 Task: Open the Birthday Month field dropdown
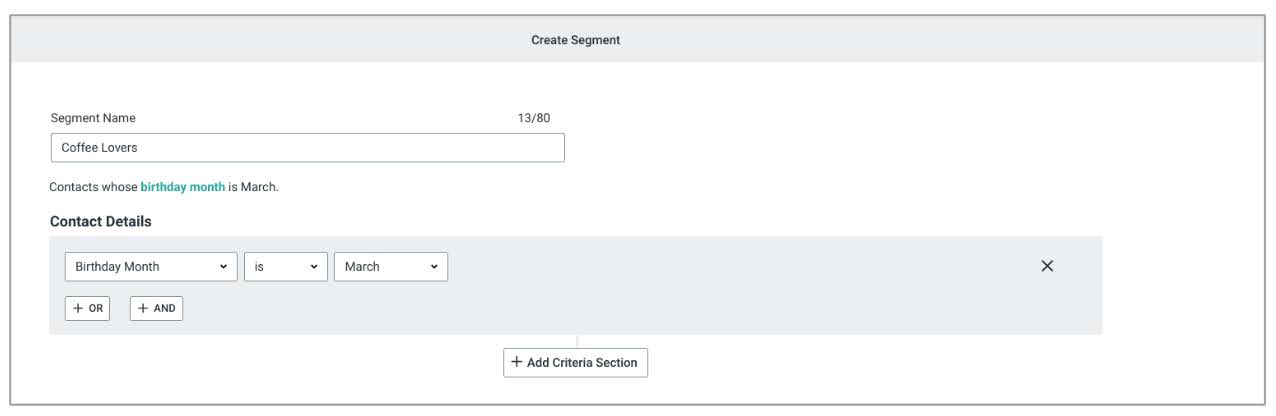coord(150,267)
